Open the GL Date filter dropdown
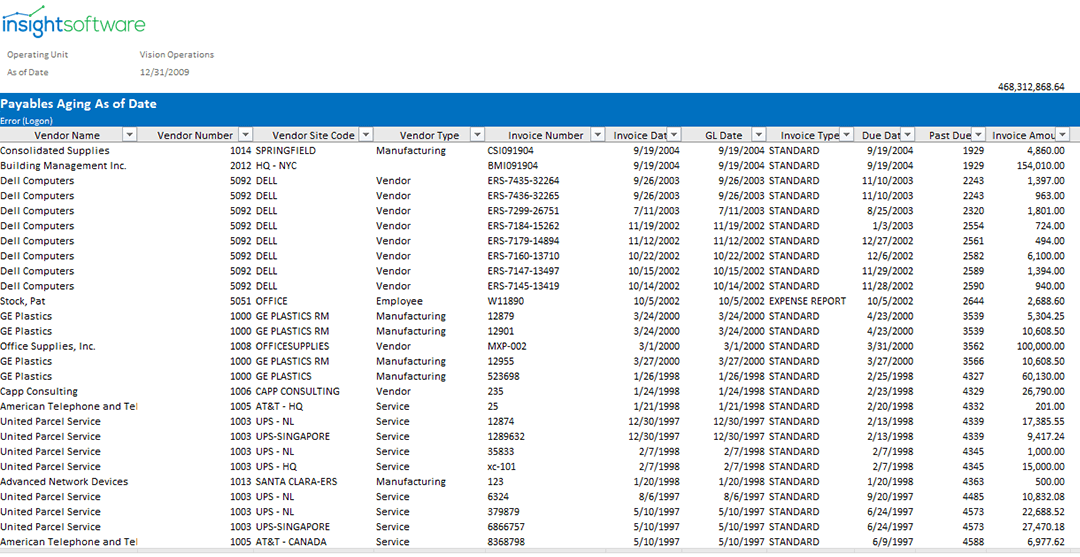 pyautogui.click(x=758, y=135)
